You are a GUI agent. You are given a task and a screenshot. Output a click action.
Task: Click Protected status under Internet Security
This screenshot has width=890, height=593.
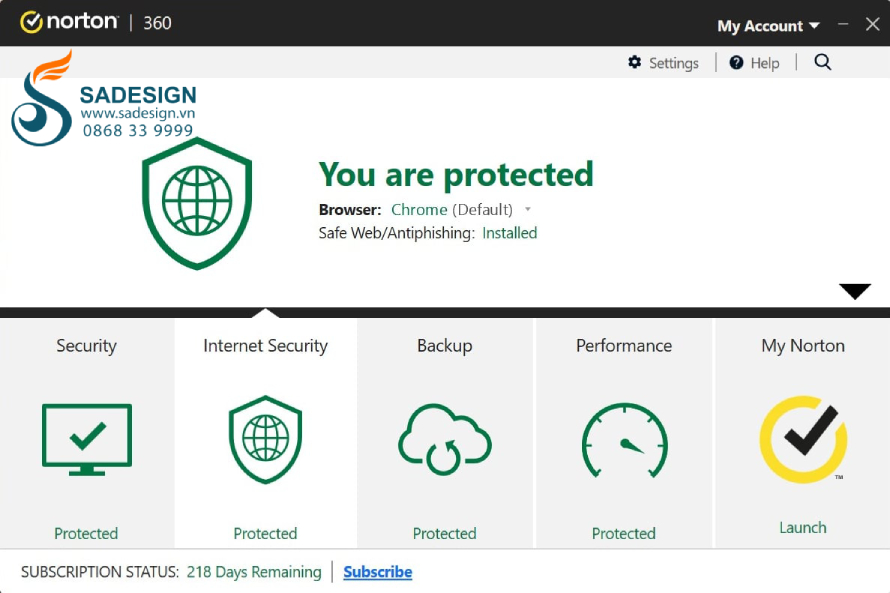pos(265,533)
